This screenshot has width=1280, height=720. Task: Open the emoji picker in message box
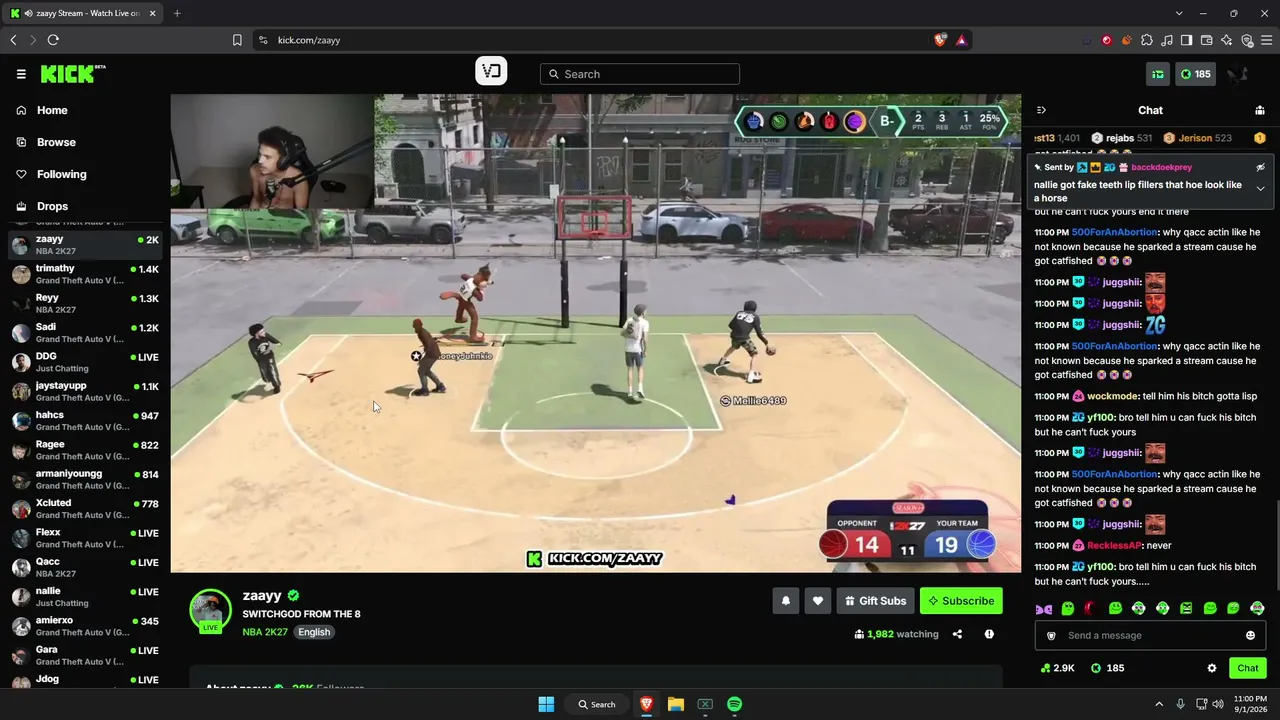pyautogui.click(x=1250, y=636)
